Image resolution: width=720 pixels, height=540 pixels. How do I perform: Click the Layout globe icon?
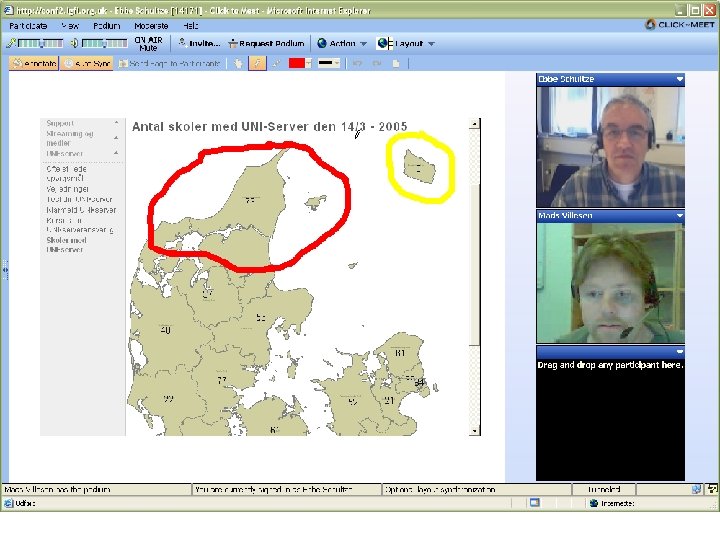tap(384, 44)
